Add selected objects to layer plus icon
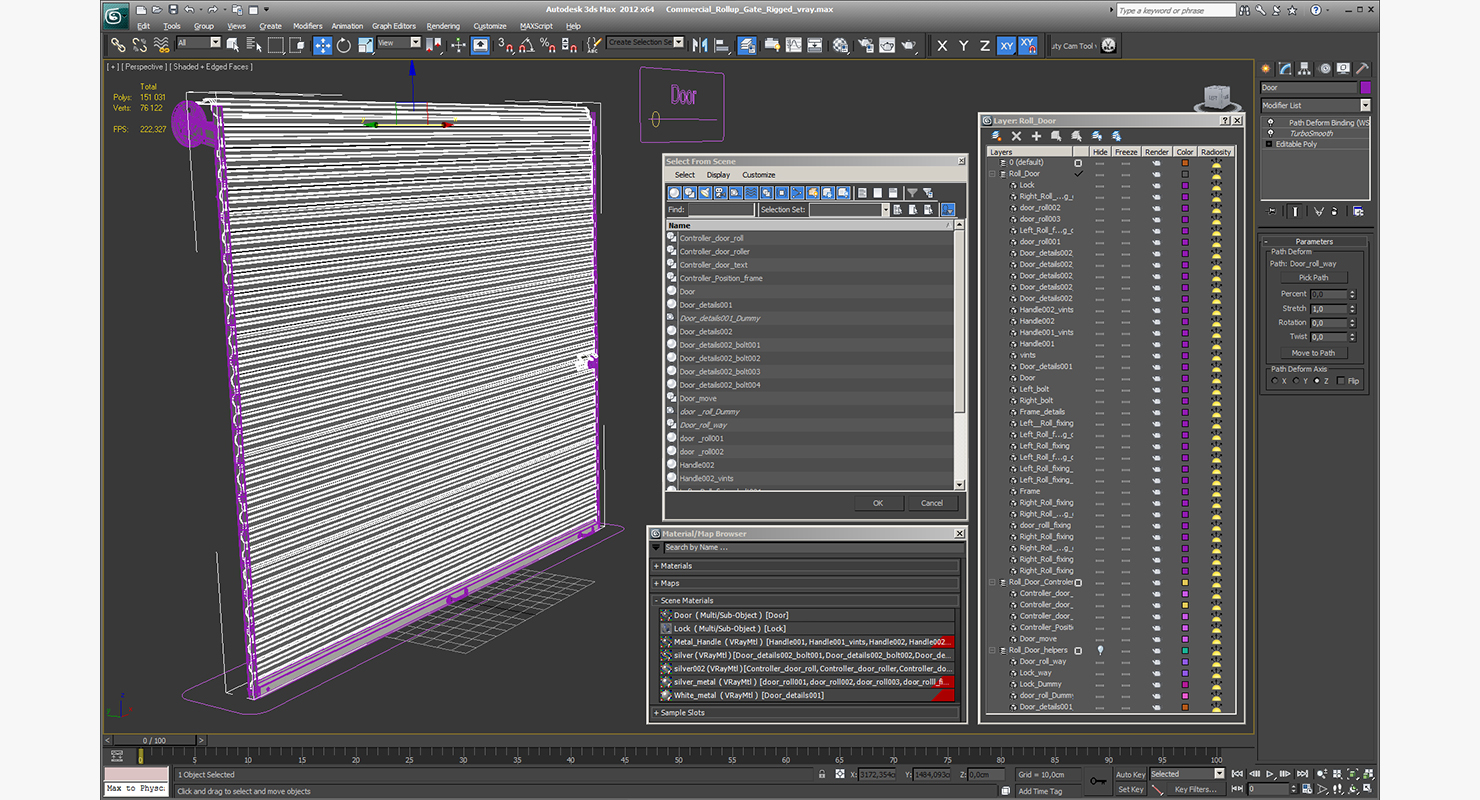This screenshot has height=800, width=1480. [x=1036, y=136]
